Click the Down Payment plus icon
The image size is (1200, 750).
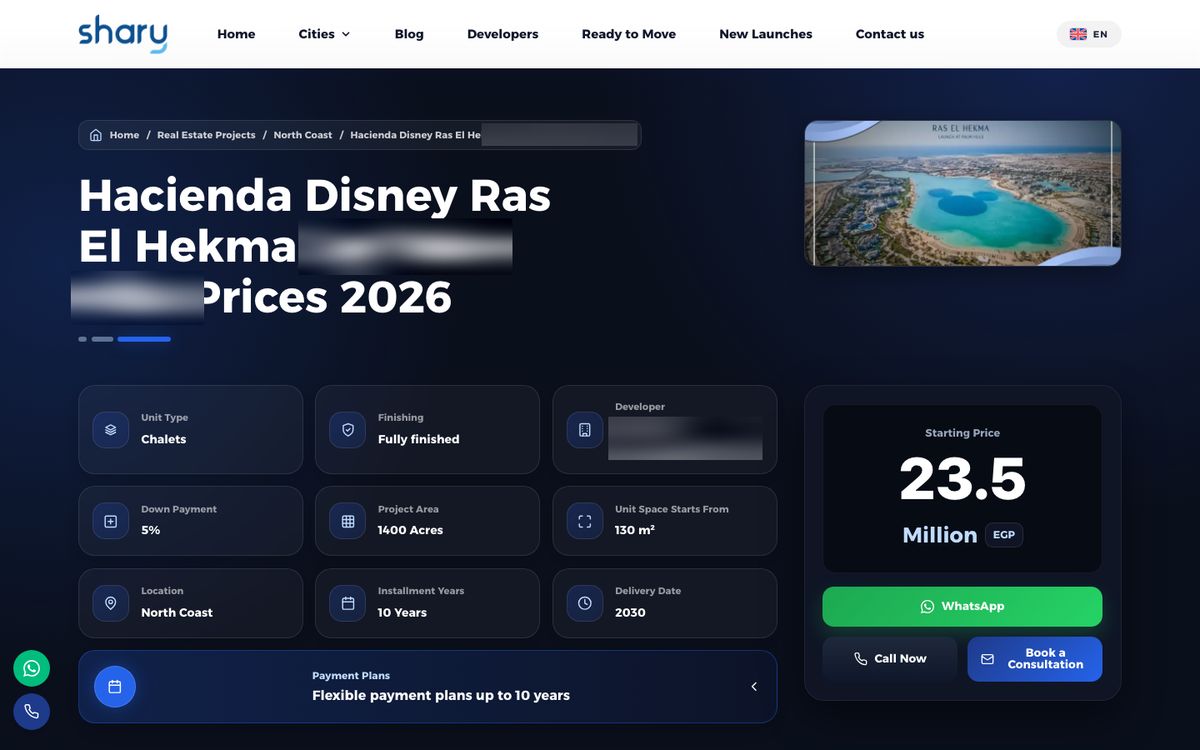point(111,521)
